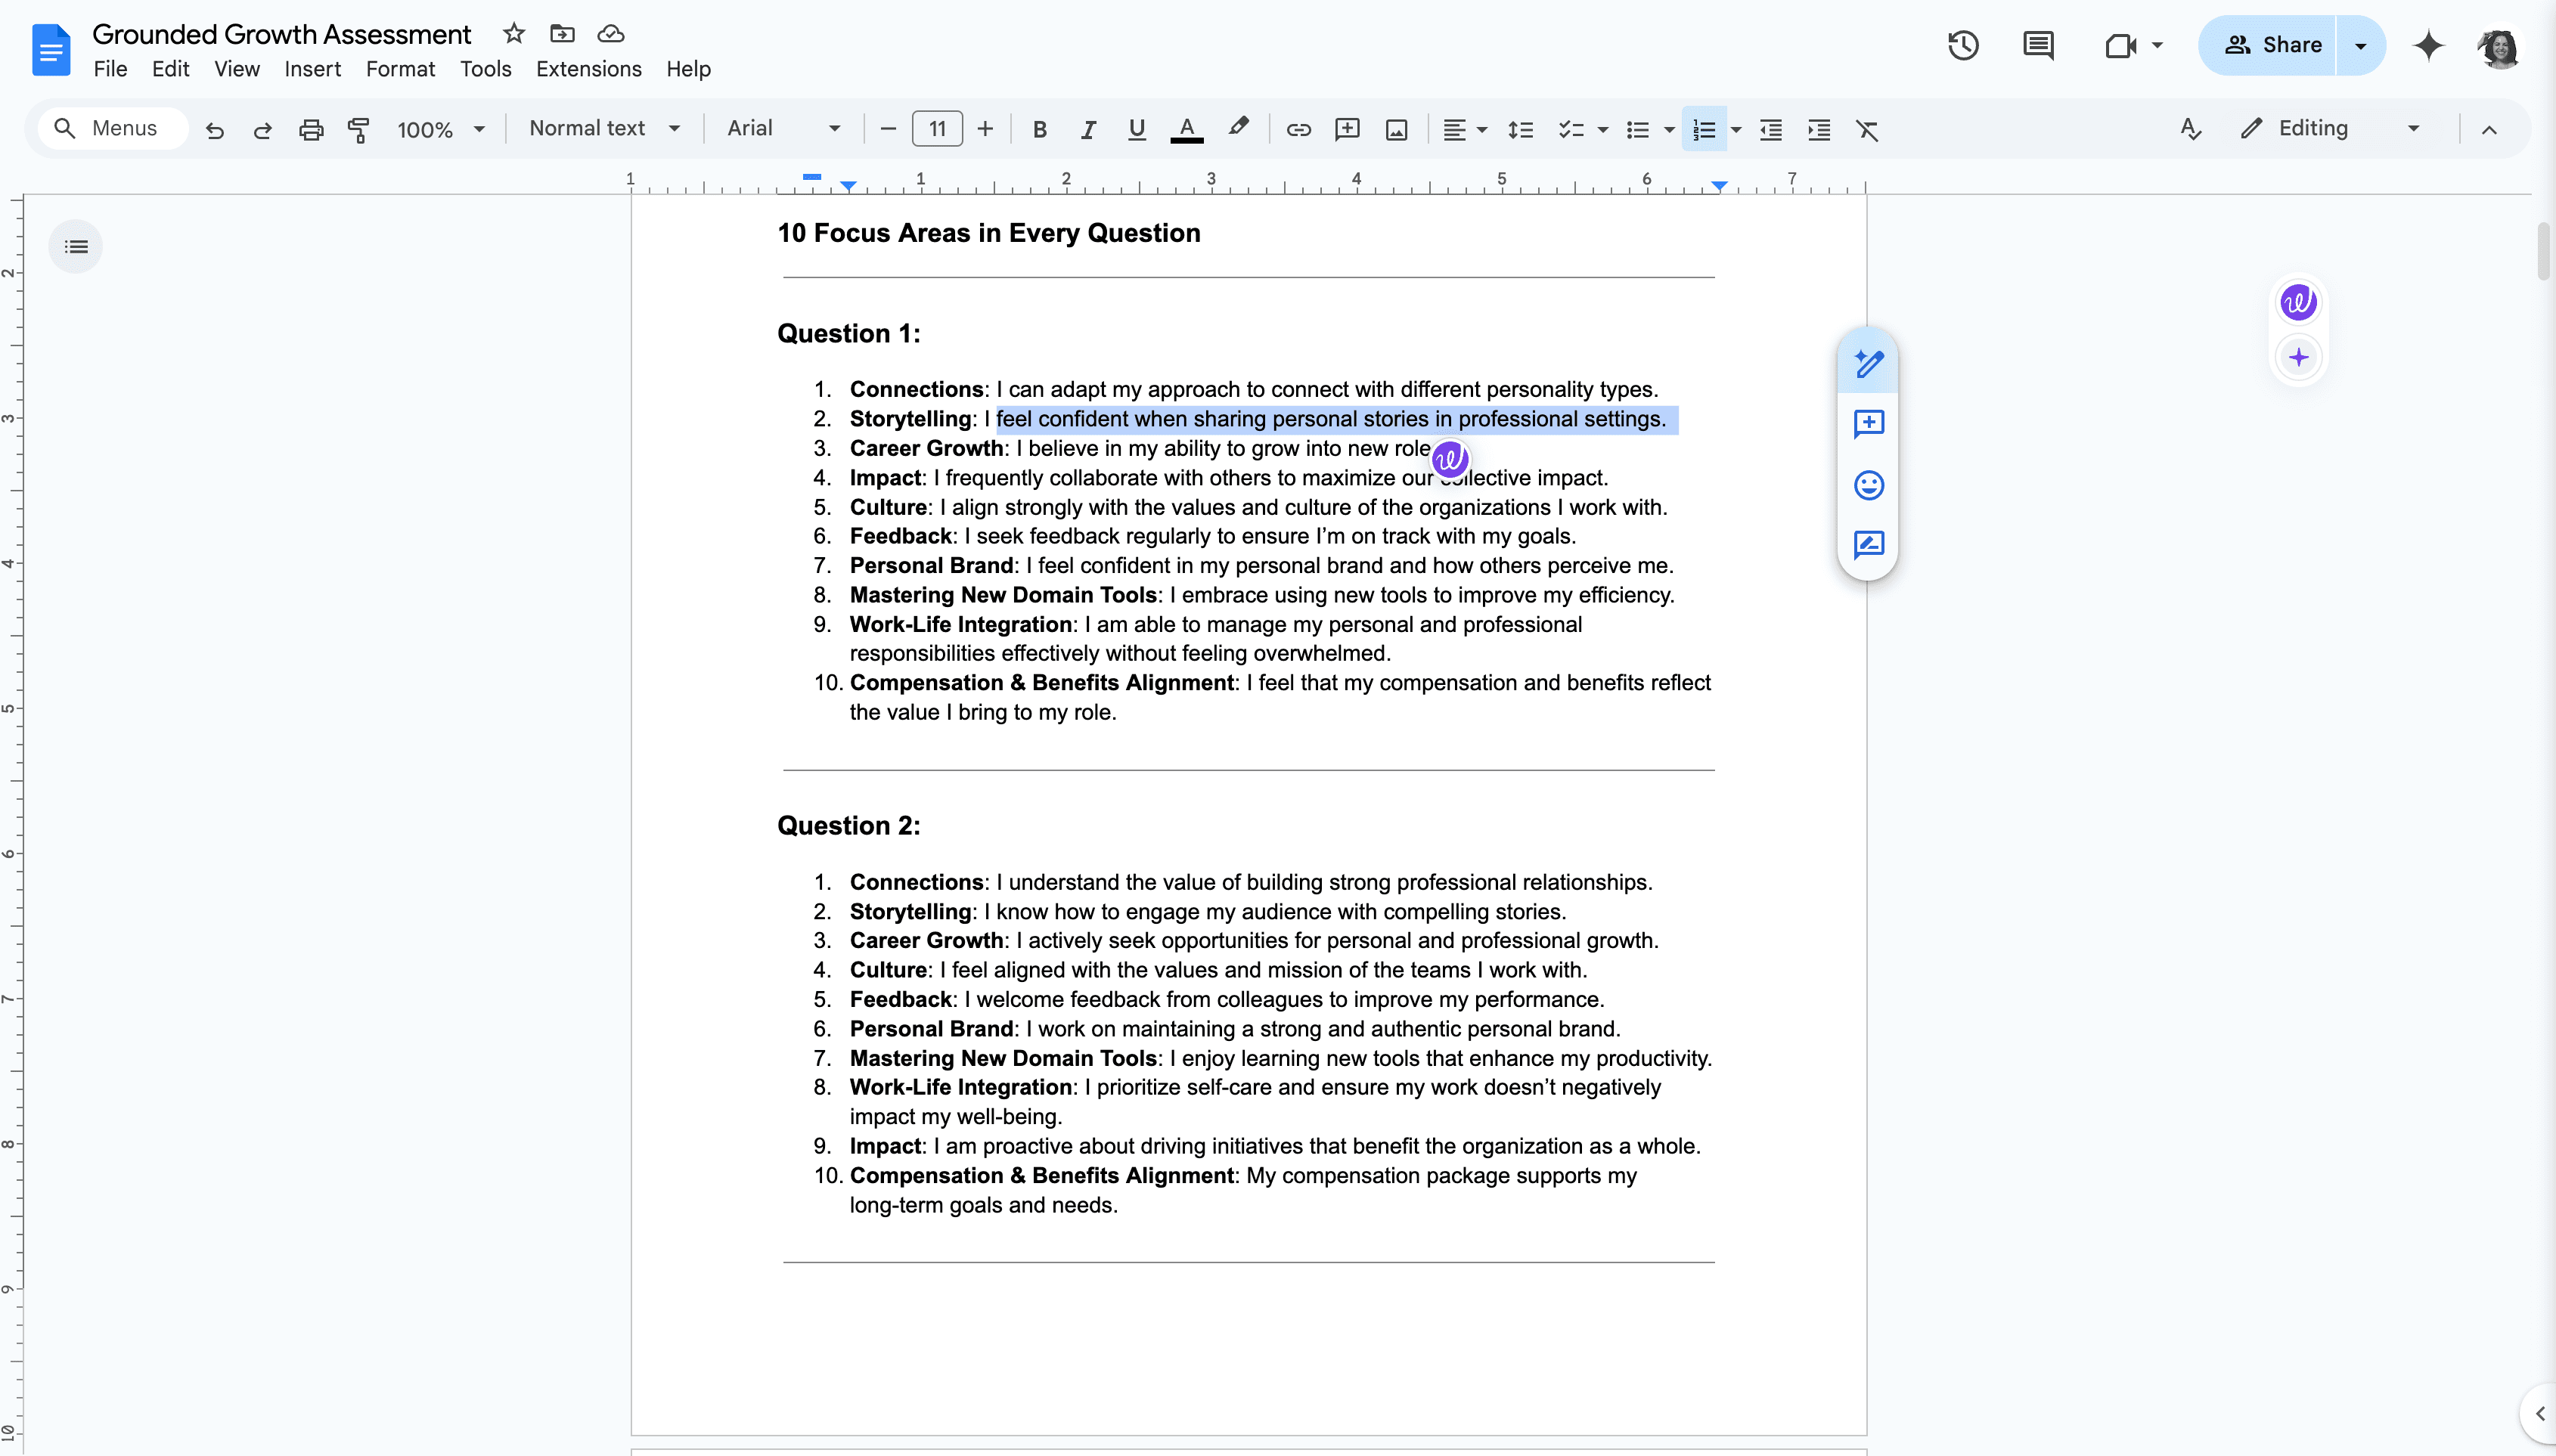This screenshot has height=1456, width=2556.
Task: Toggle underline formatting
Action: pyautogui.click(x=1136, y=129)
